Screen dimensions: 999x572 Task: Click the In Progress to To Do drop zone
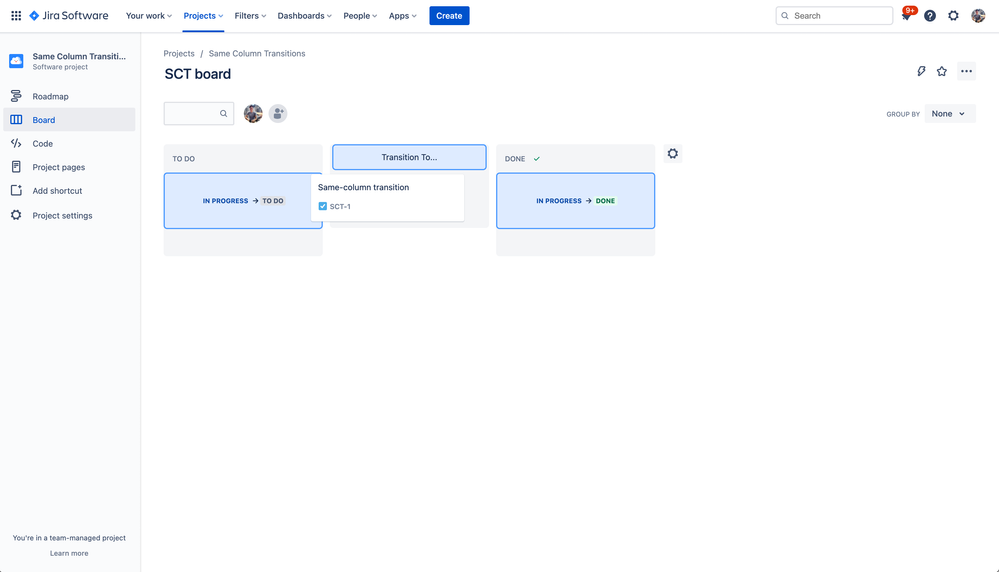(x=243, y=201)
